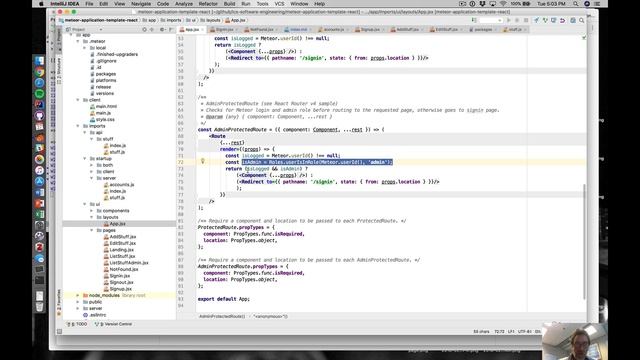Click 'export default App;' line in editor
The height and width of the screenshot is (360, 640).
224,299
